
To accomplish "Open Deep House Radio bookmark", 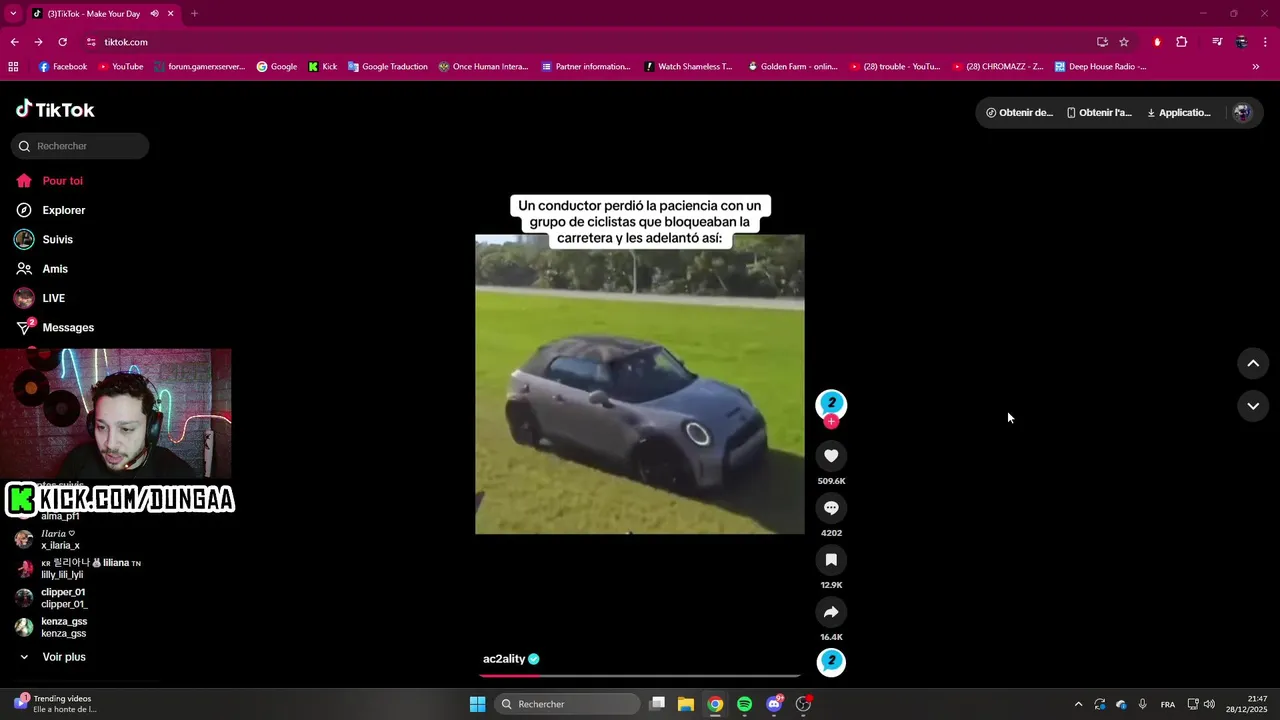I will (x=1100, y=67).
